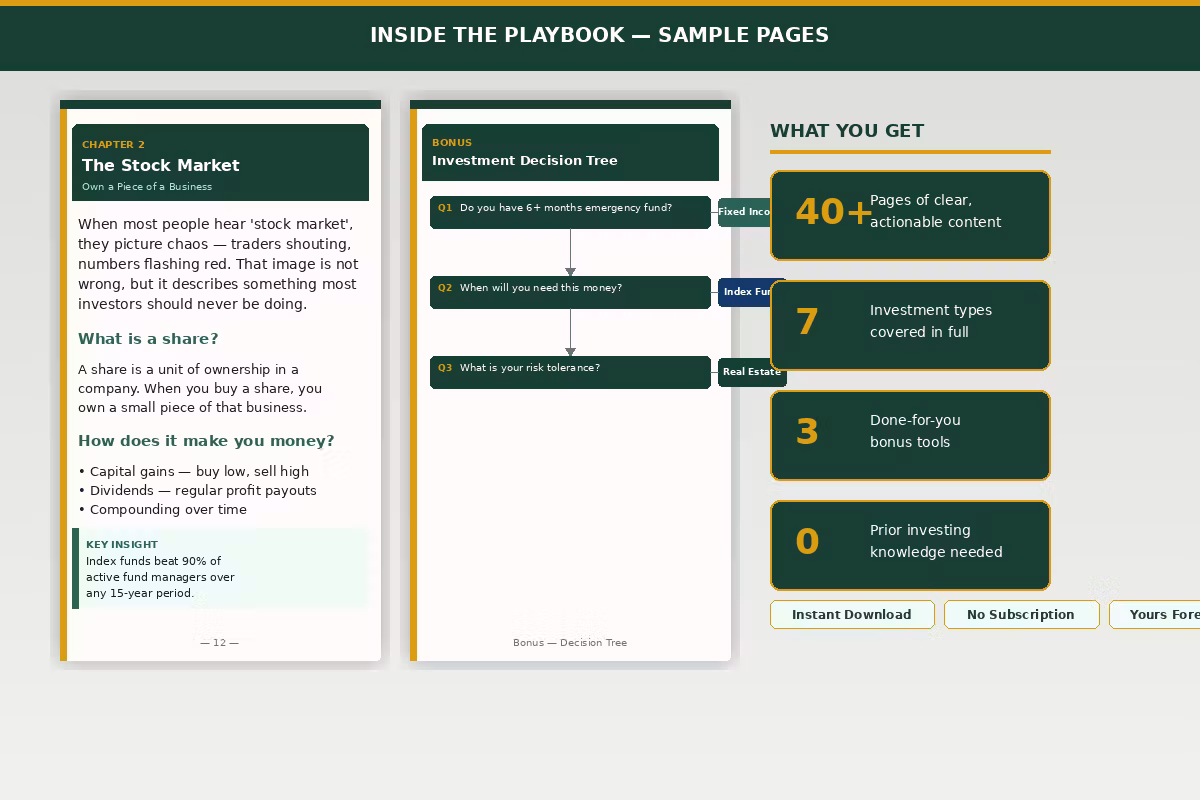Viewport: 1200px width, 800px height.
Task: Click the 'Capital gains — buy low, sell high' bullet
Action: (194, 471)
